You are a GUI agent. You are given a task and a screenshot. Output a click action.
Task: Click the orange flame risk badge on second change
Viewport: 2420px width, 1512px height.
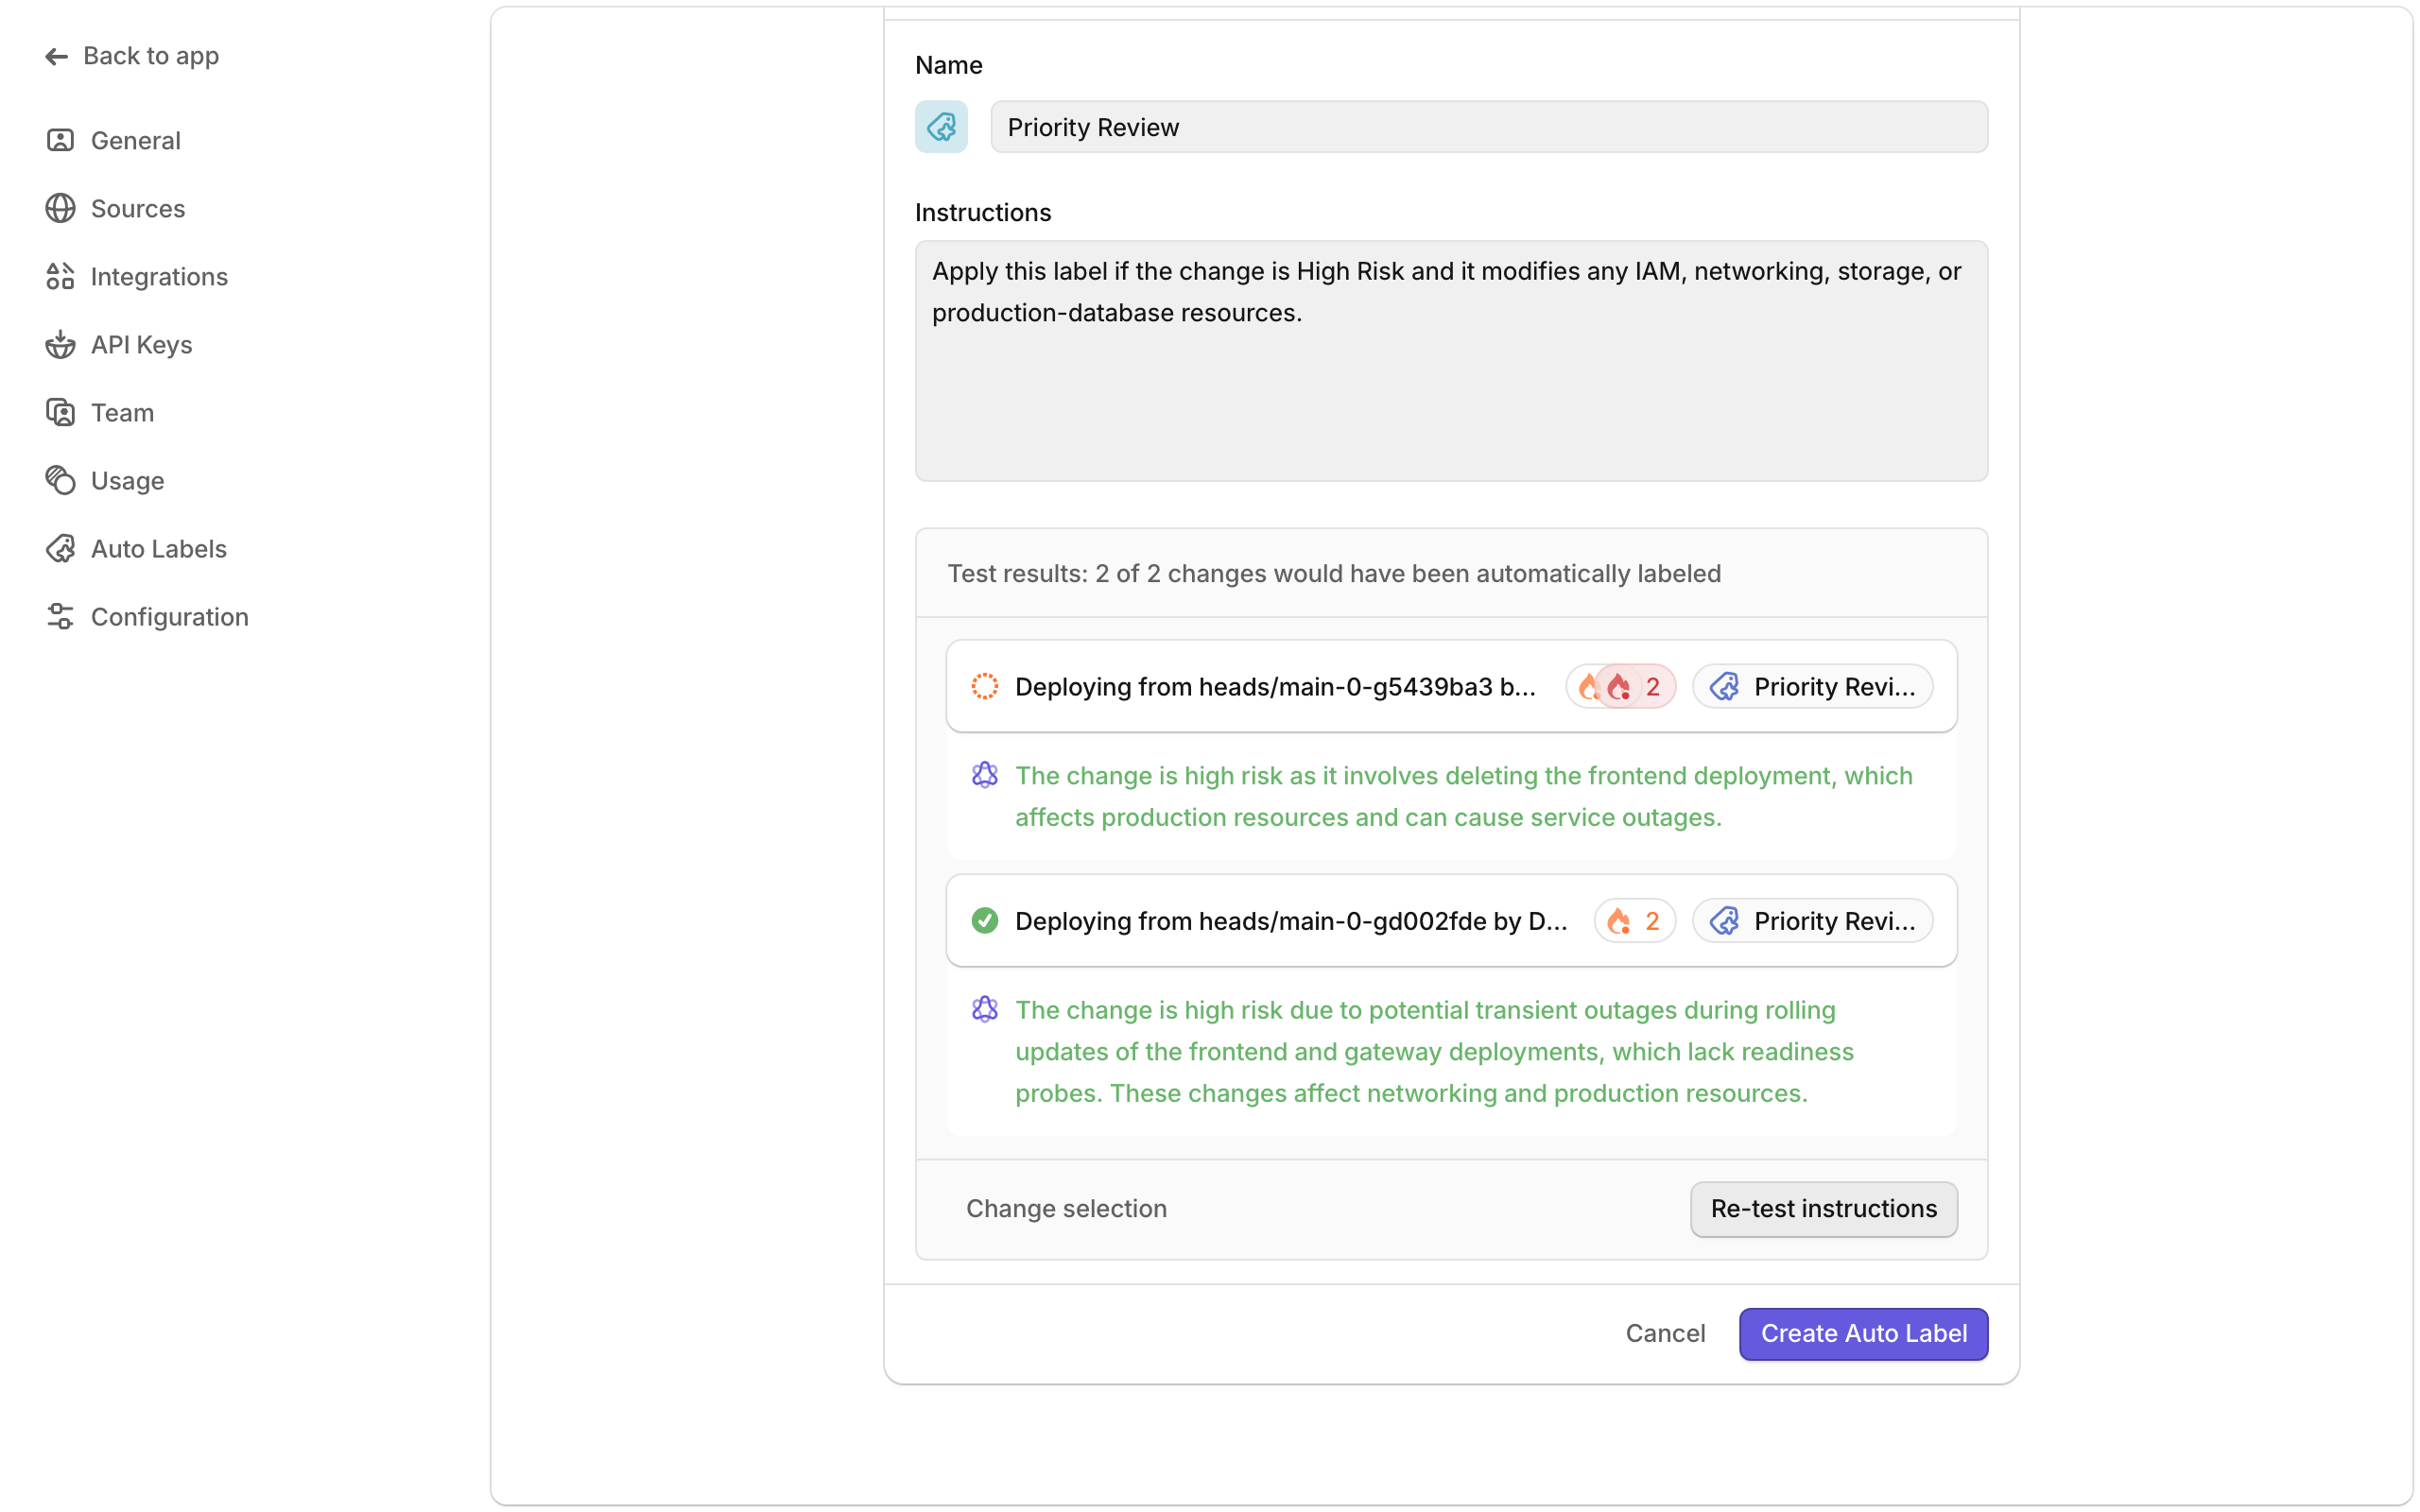pos(1634,921)
